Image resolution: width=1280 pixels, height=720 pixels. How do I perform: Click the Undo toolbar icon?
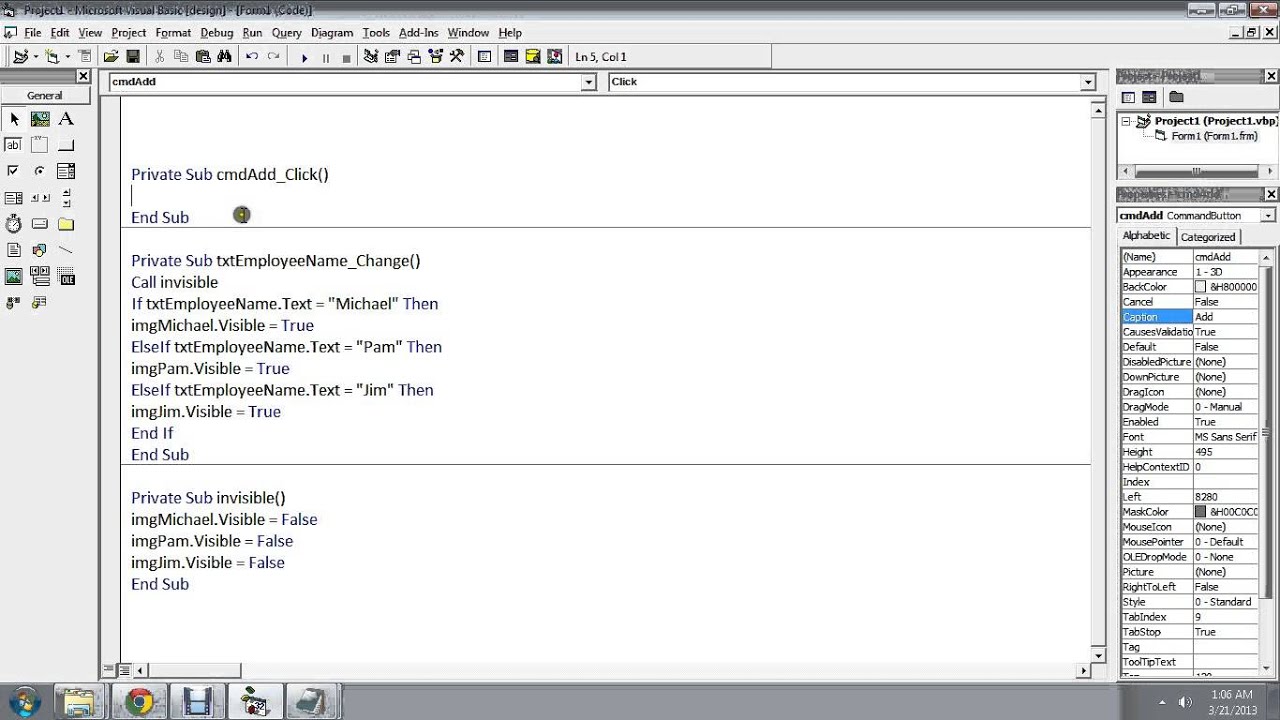(252, 57)
